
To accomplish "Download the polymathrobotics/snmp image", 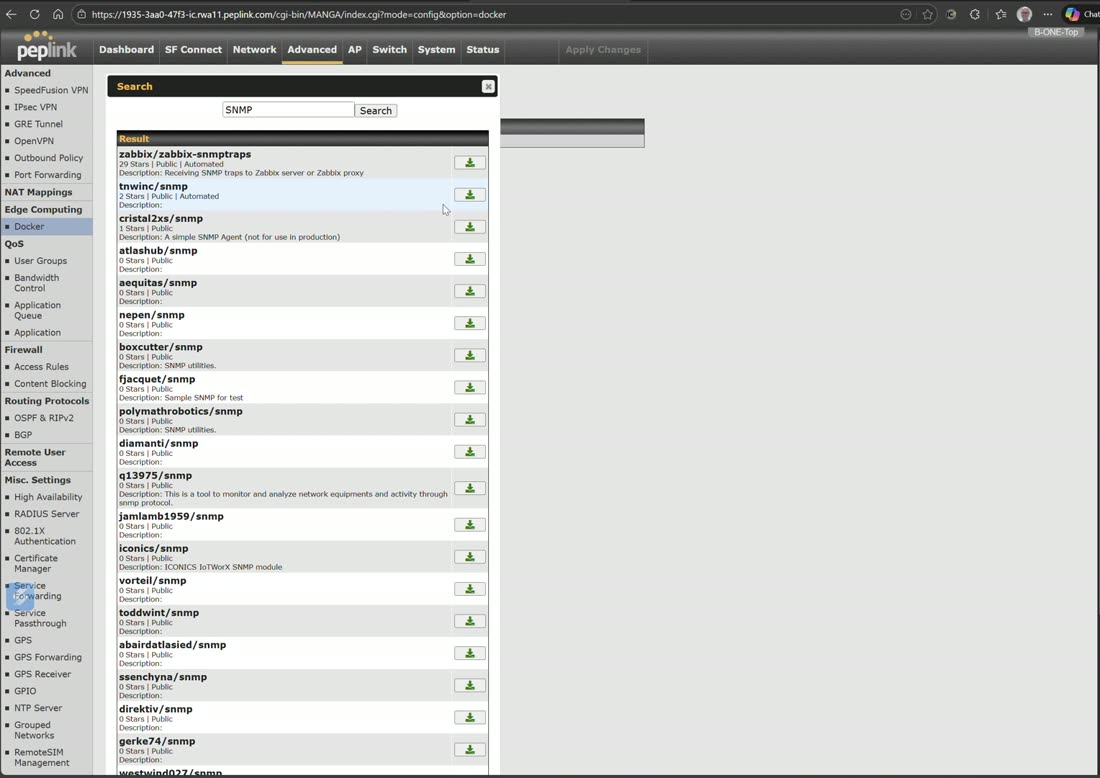I will pos(469,420).
